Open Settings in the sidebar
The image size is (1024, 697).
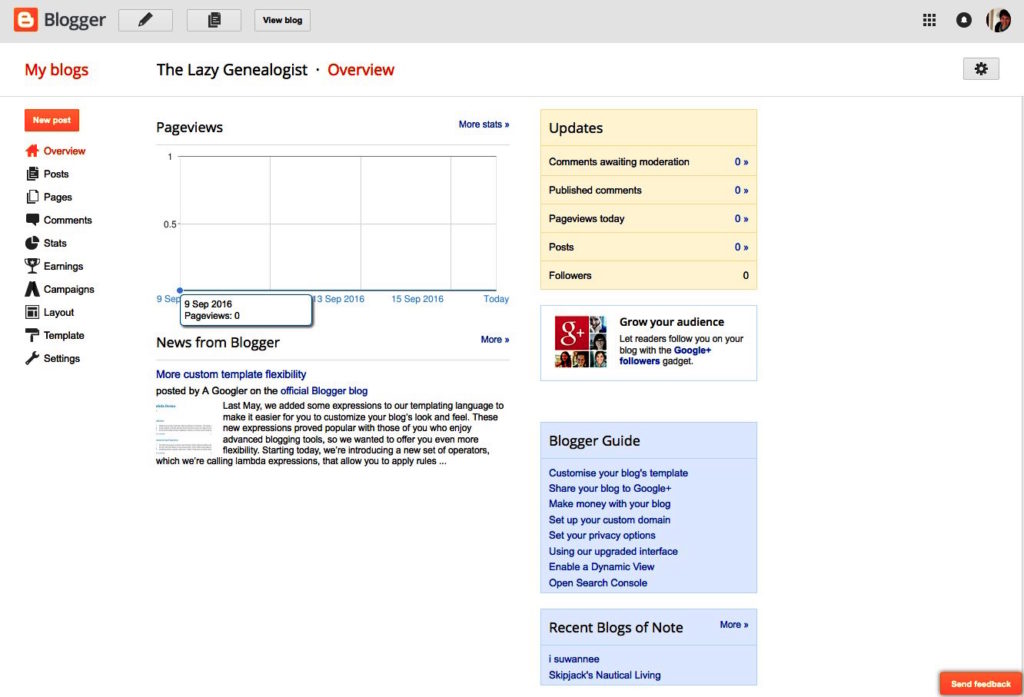[61, 359]
